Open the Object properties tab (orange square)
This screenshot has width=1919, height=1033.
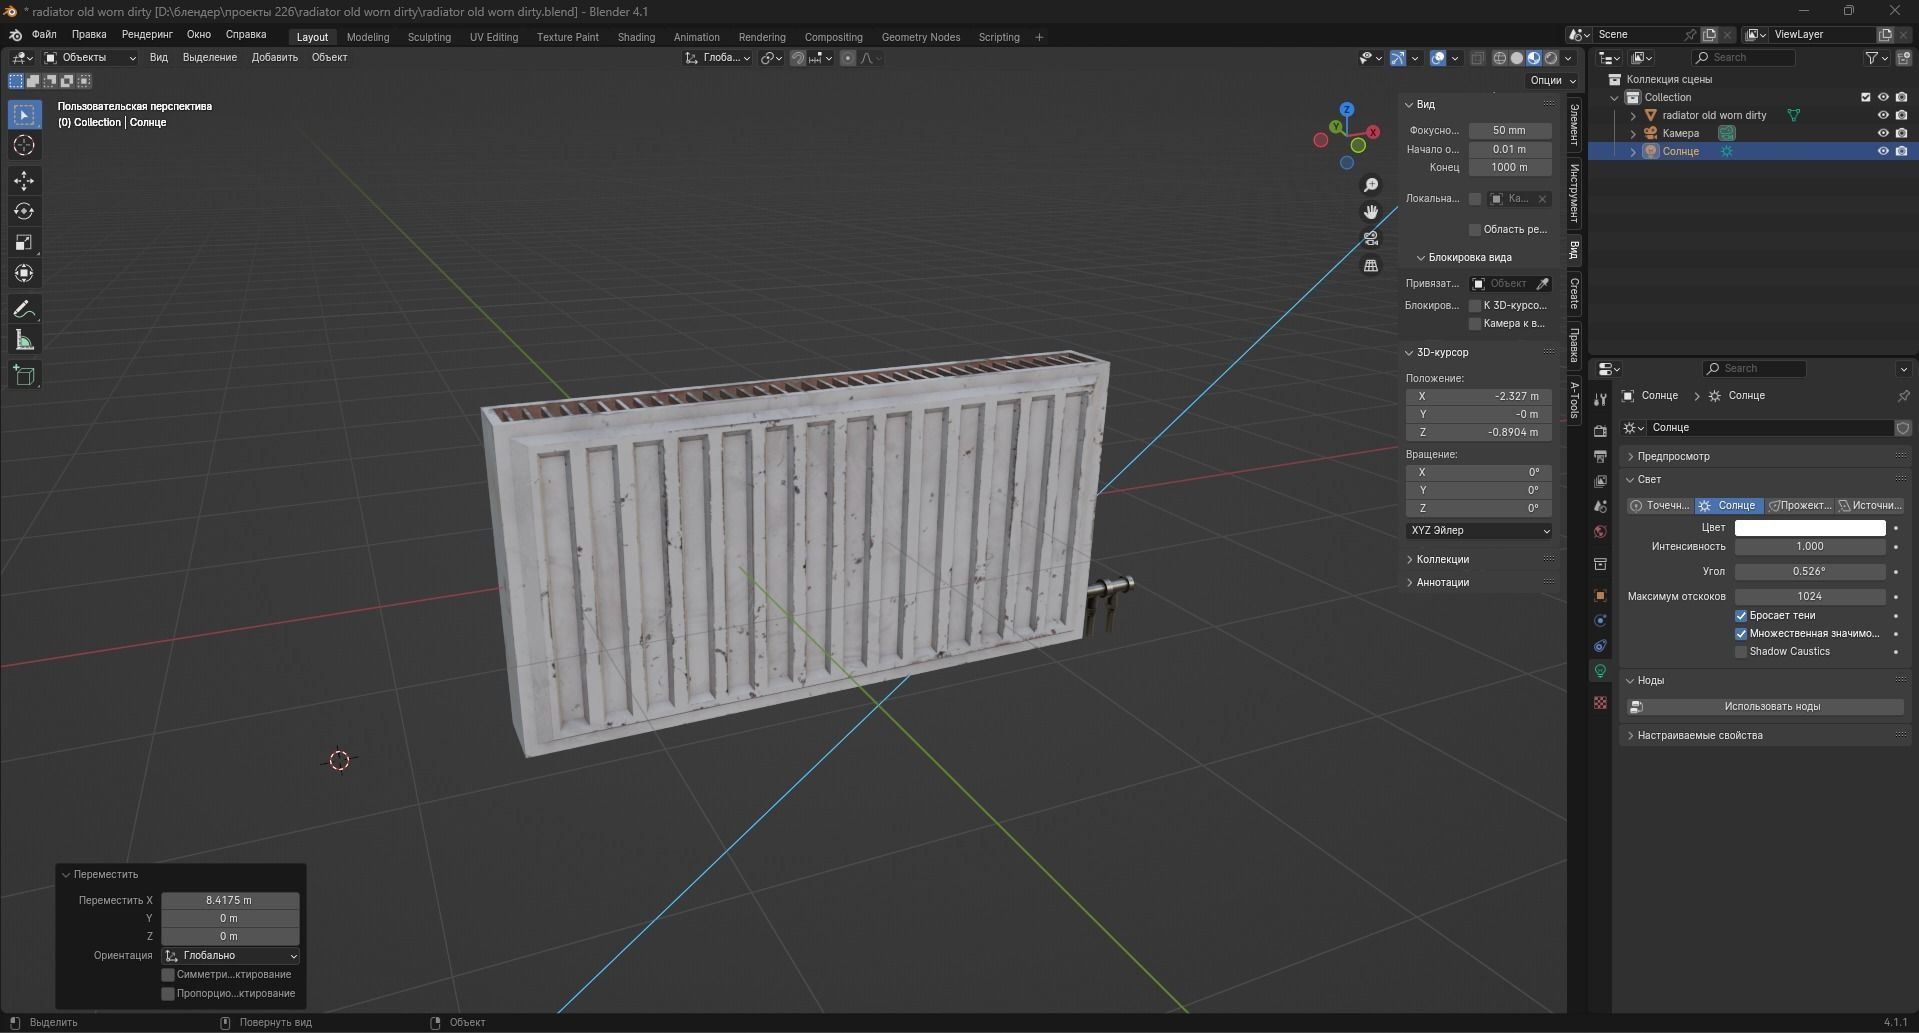1600,595
